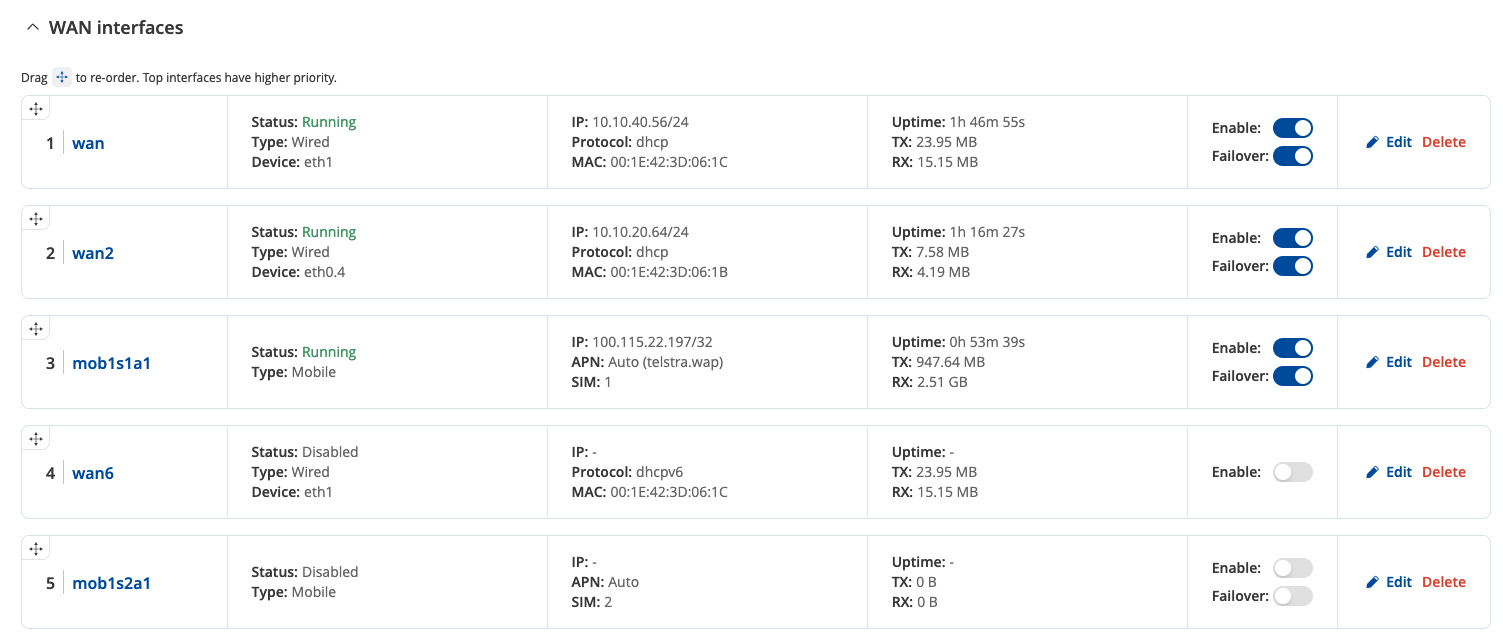Image resolution: width=1503 pixels, height=642 pixels.
Task: Edit the wan2 interface
Action: [1398, 252]
